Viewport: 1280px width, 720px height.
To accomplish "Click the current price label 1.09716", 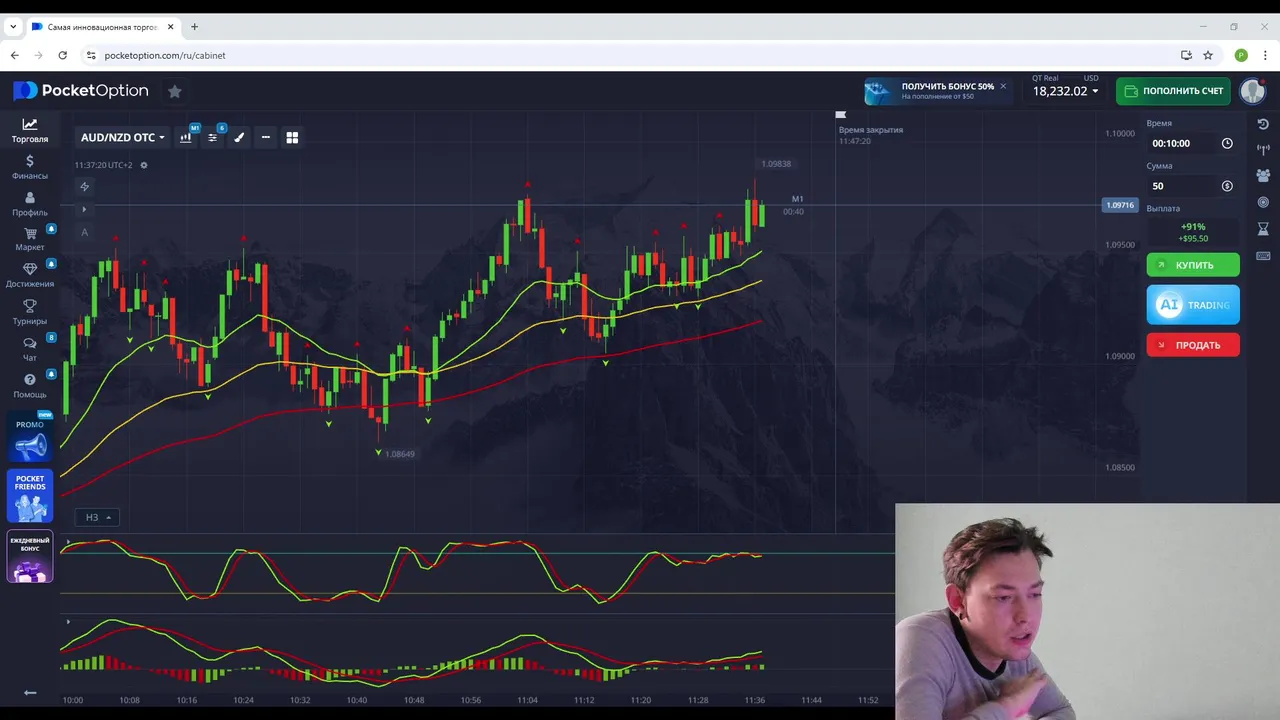I will [x=1119, y=205].
